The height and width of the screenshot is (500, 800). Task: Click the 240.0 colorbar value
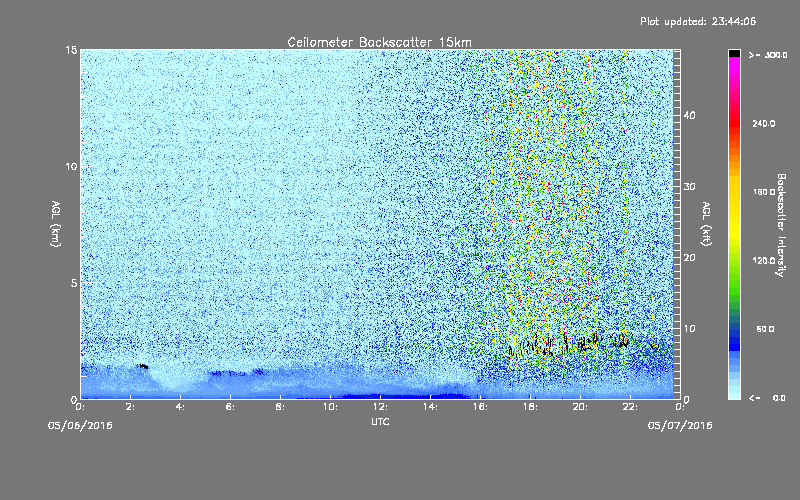pyautogui.click(x=764, y=124)
